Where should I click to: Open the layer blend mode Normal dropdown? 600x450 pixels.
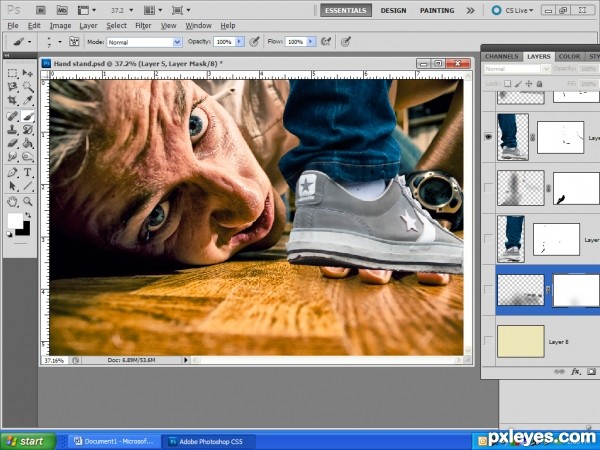point(517,69)
